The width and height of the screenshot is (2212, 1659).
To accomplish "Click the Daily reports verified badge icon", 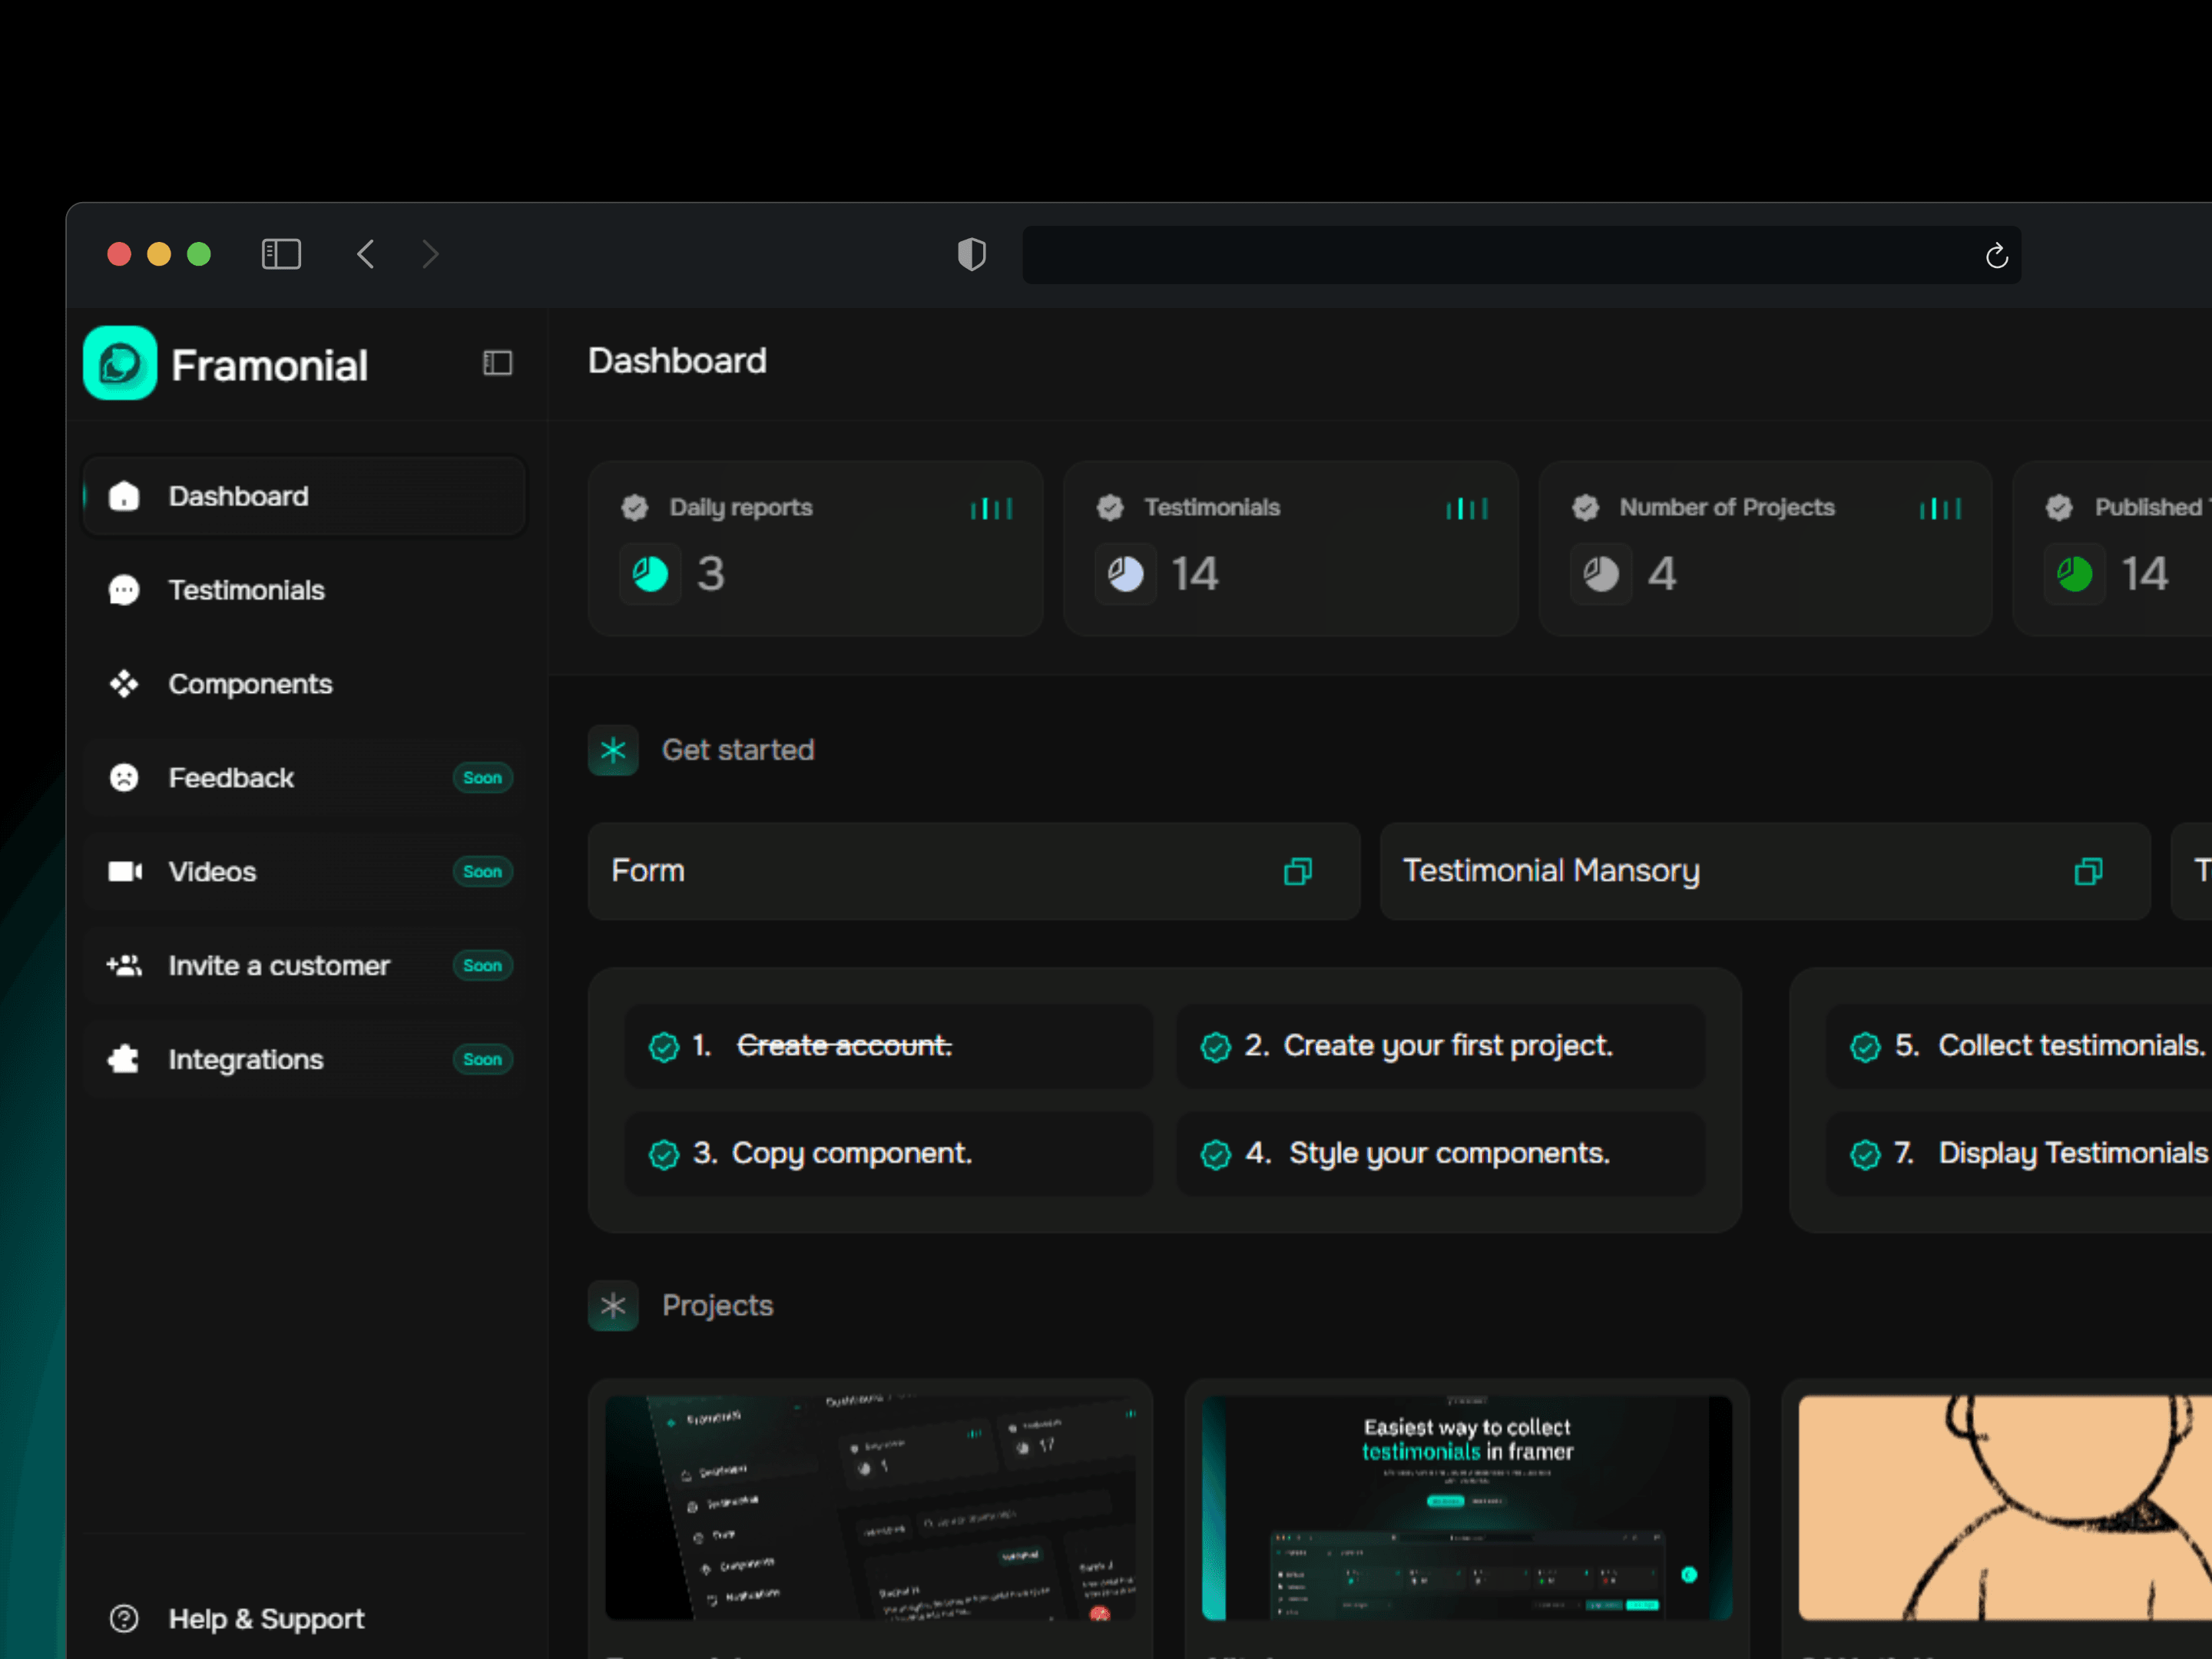I will click(635, 508).
